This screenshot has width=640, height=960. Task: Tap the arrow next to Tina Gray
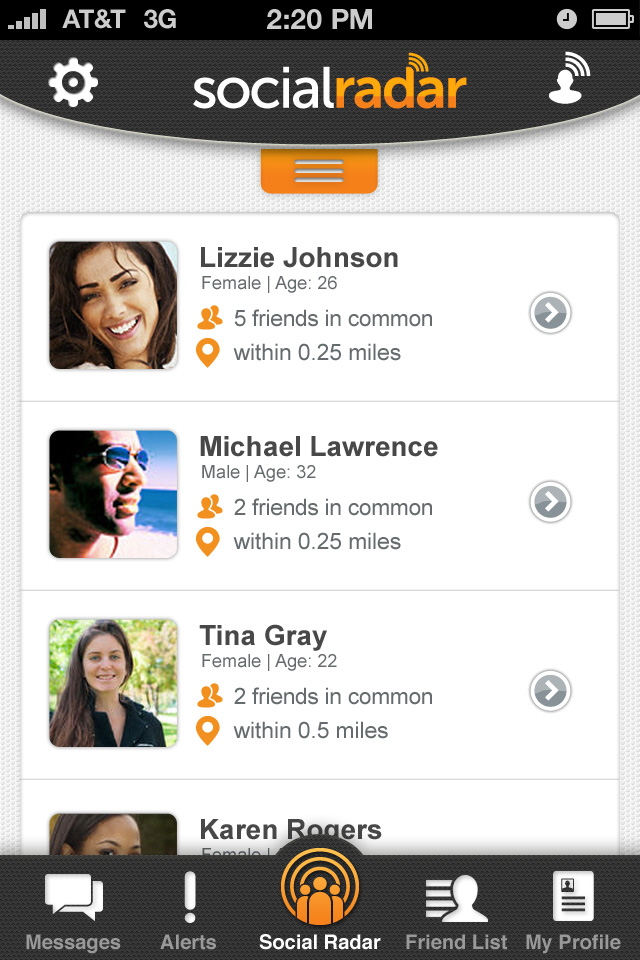point(550,691)
